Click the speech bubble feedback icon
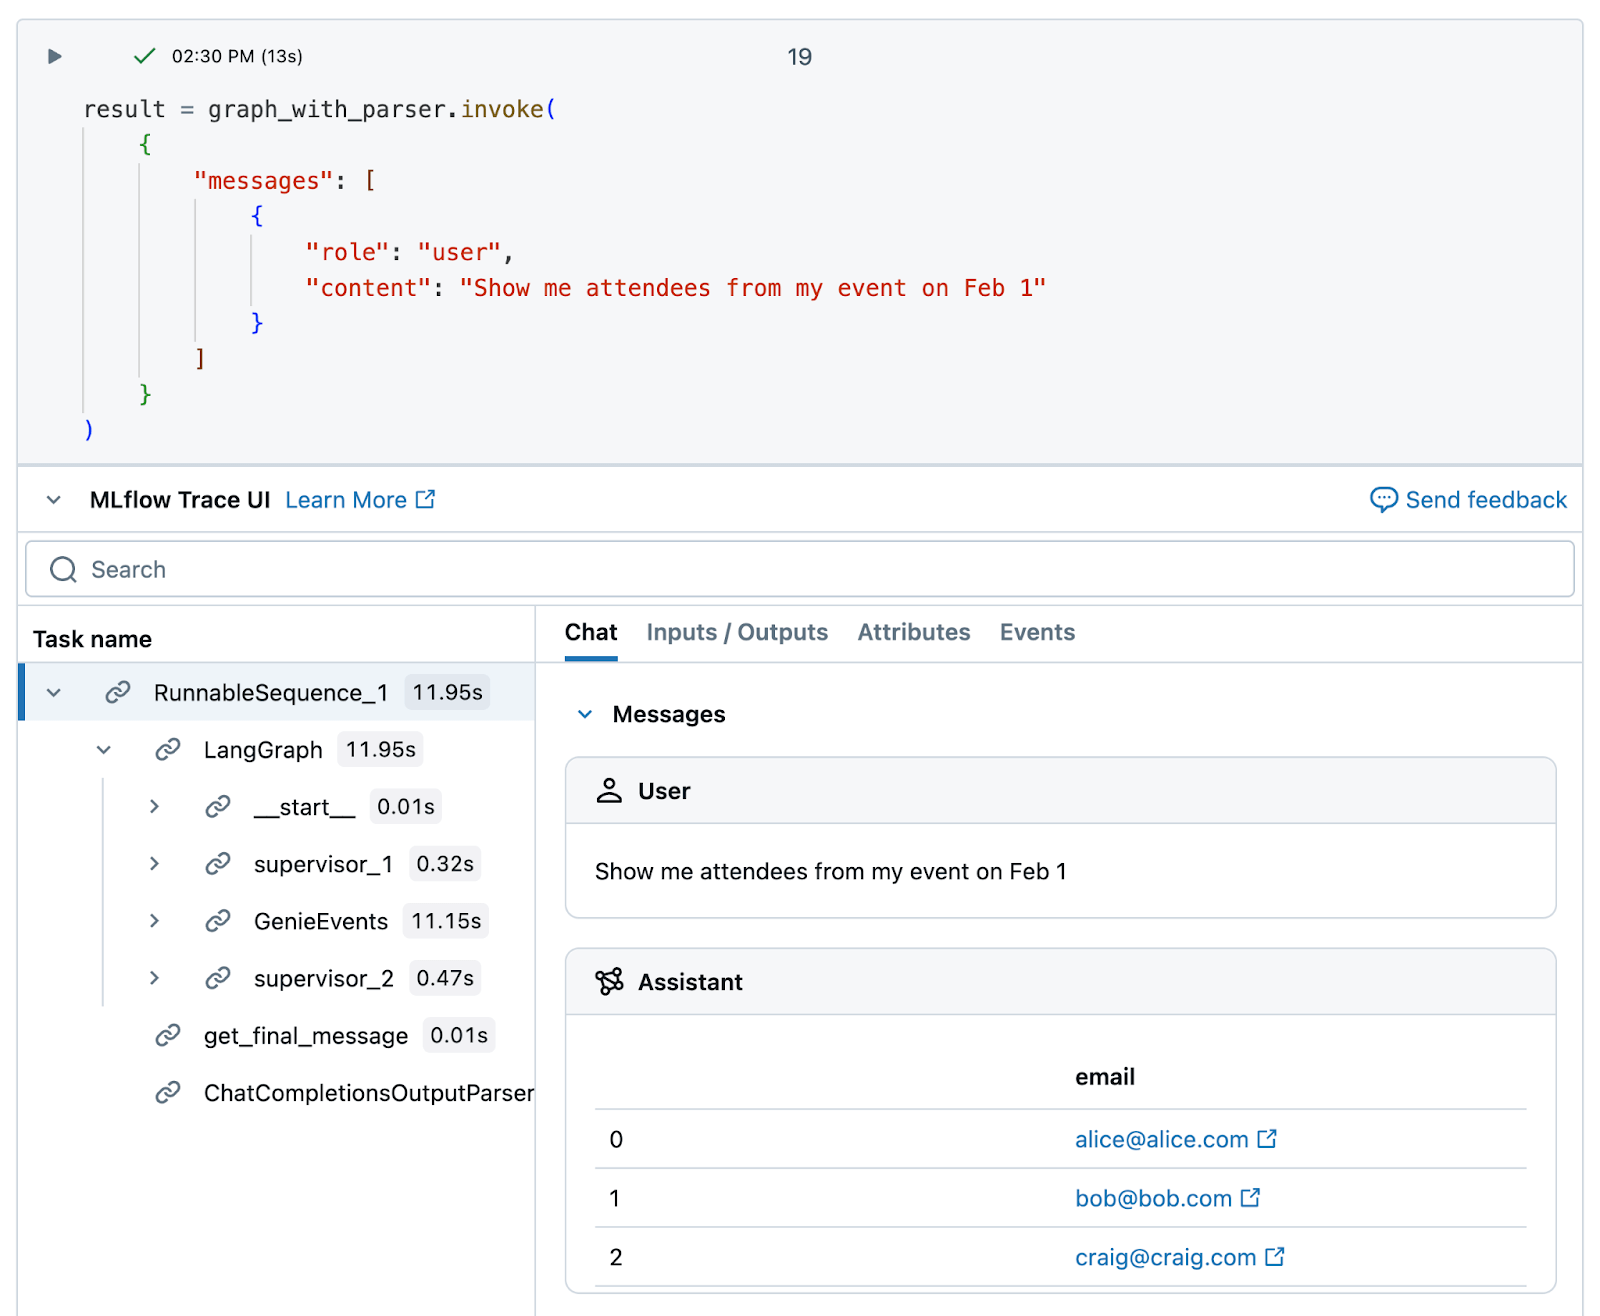This screenshot has width=1600, height=1316. coord(1384,500)
